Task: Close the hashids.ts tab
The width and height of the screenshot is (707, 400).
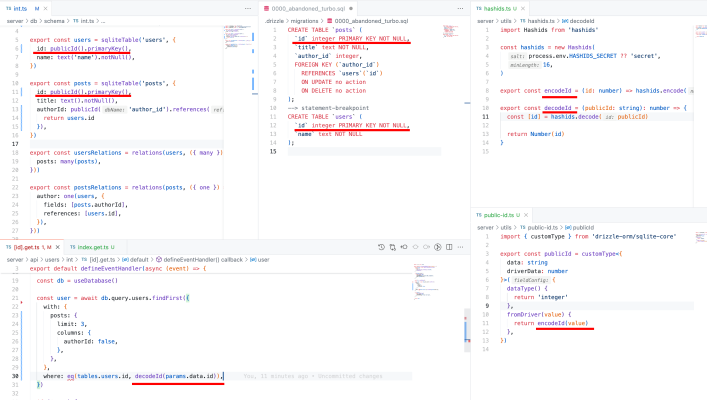Action: (523, 9)
